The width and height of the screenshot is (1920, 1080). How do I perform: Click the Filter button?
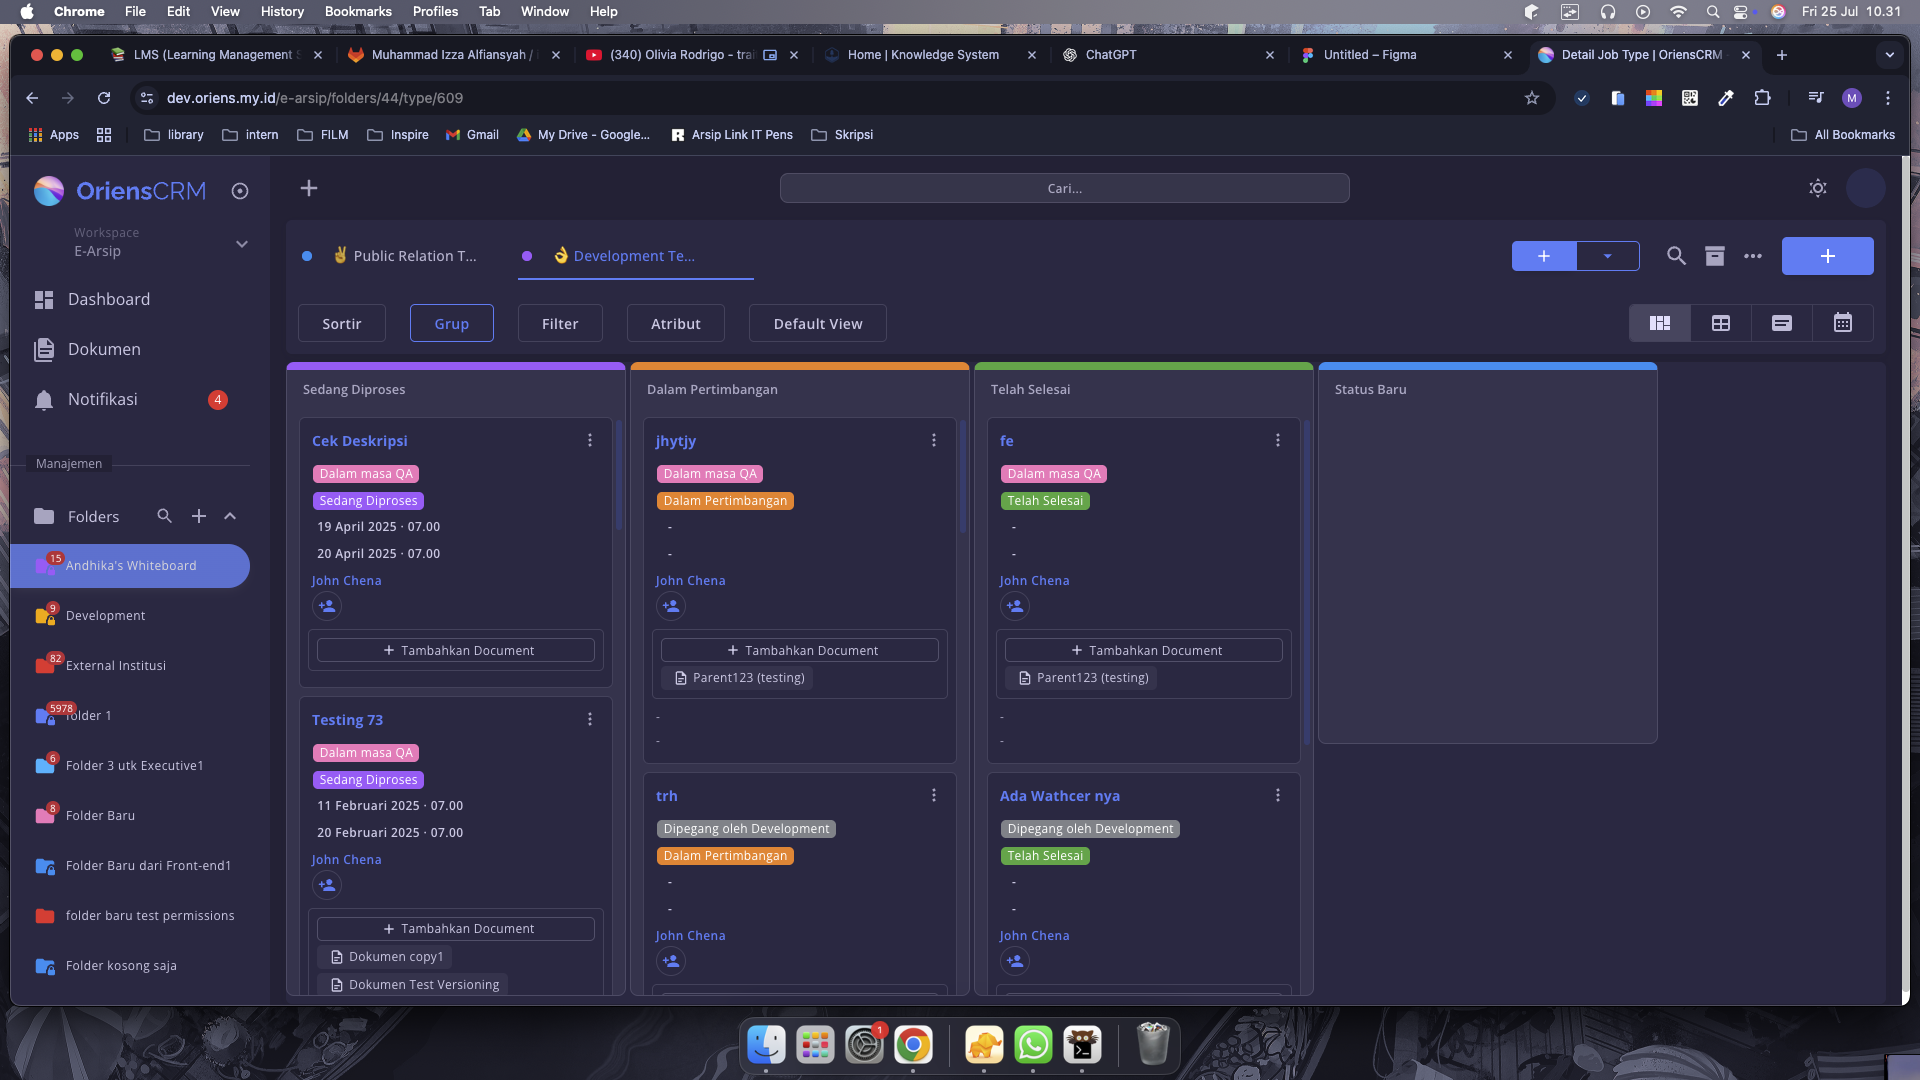pos(560,323)
